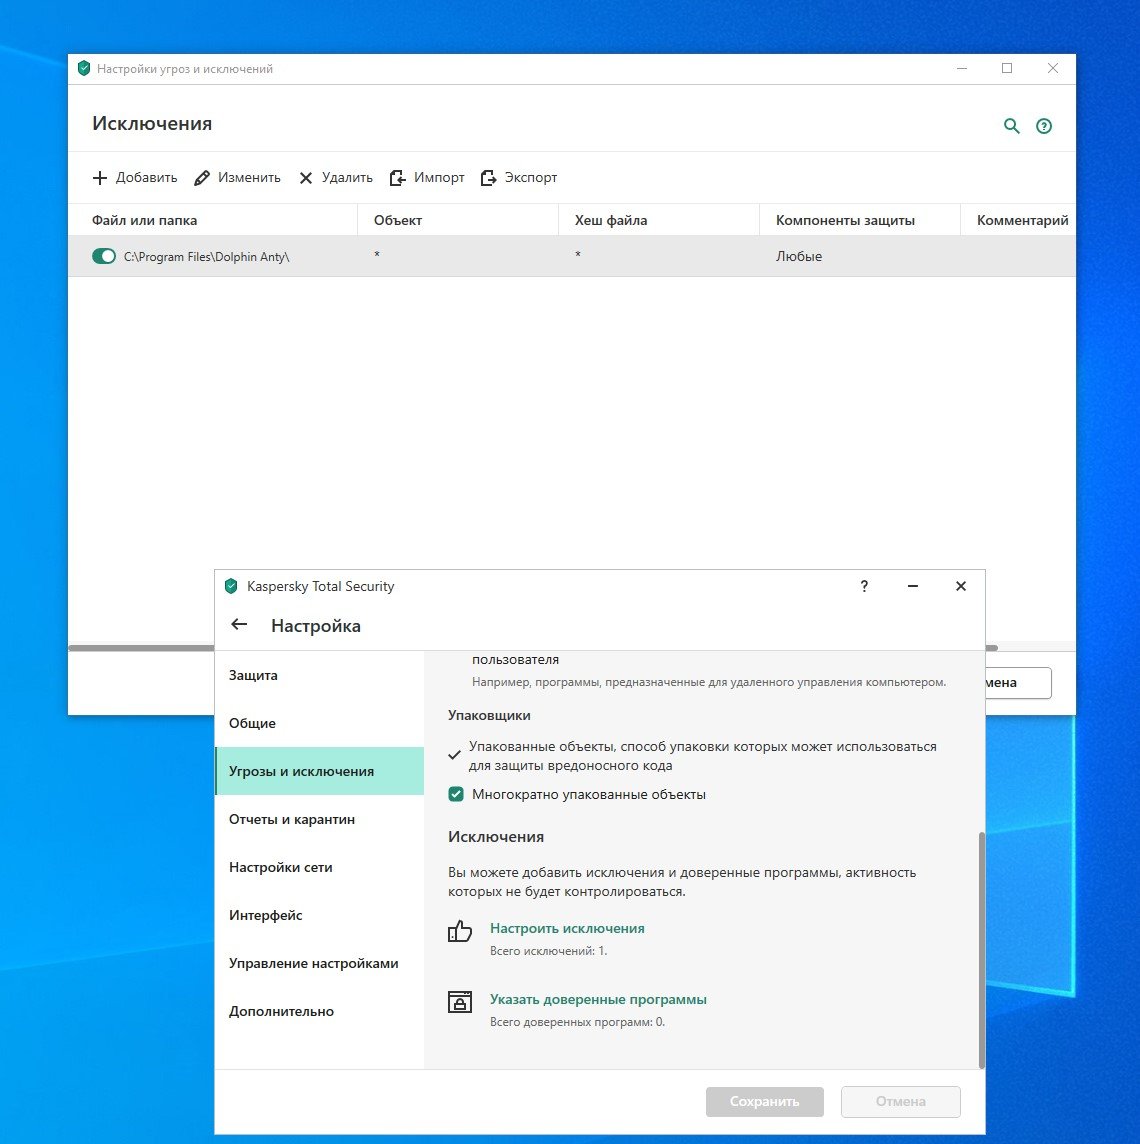
Task: Click Всего исключений: 1. text
Action: [548, 951]
